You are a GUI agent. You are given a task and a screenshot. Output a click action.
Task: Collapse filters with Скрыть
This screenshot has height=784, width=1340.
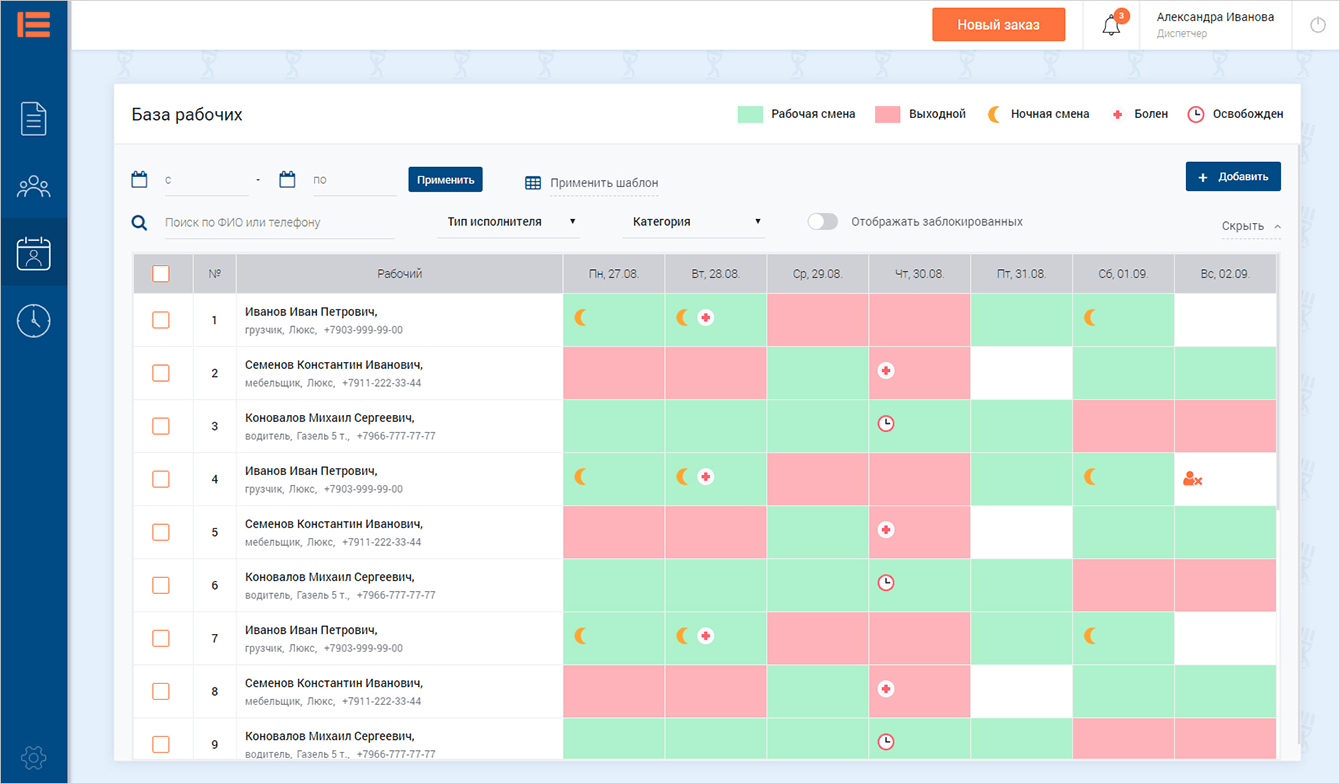(x=1250, y=226)
